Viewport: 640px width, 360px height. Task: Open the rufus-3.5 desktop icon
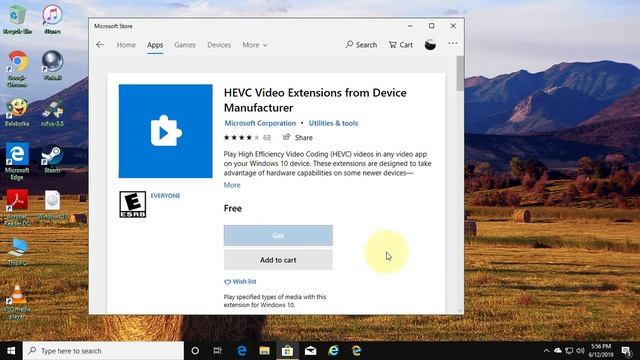point(52,113)
